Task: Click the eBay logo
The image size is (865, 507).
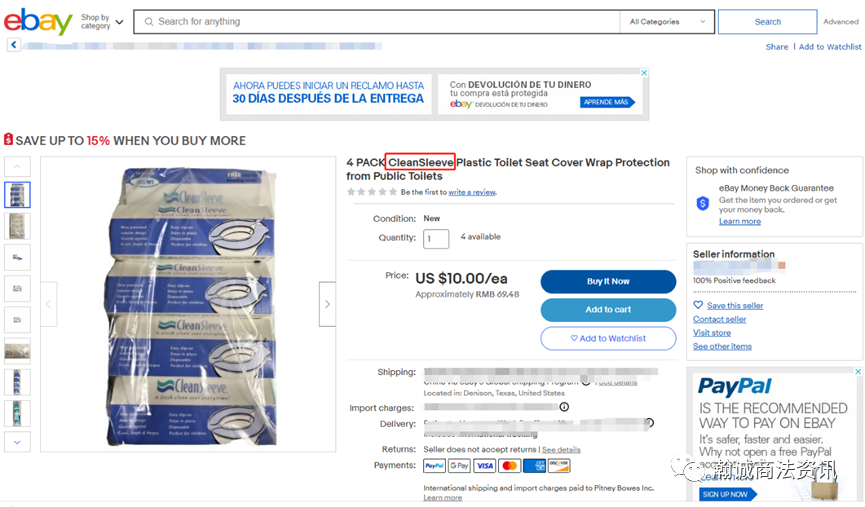Action: 38,22
